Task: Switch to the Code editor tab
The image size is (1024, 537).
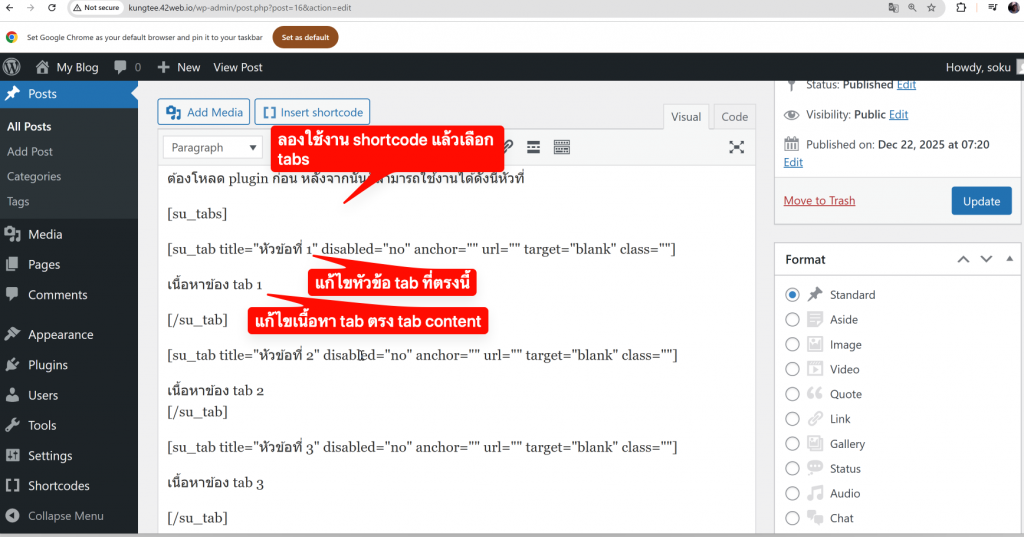Action: click(x=734, y=117)
